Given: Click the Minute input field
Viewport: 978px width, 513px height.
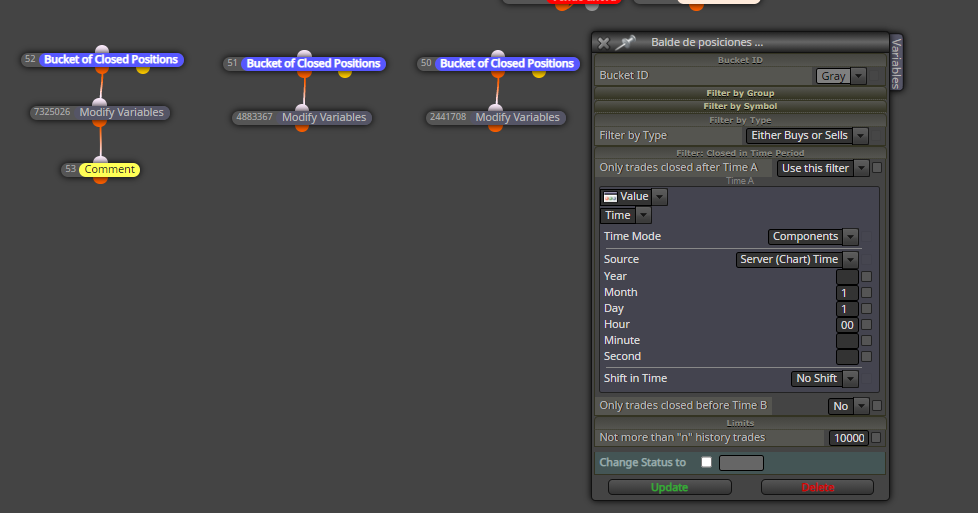Looking at the screenshot, I should click(x=847, y=341).
